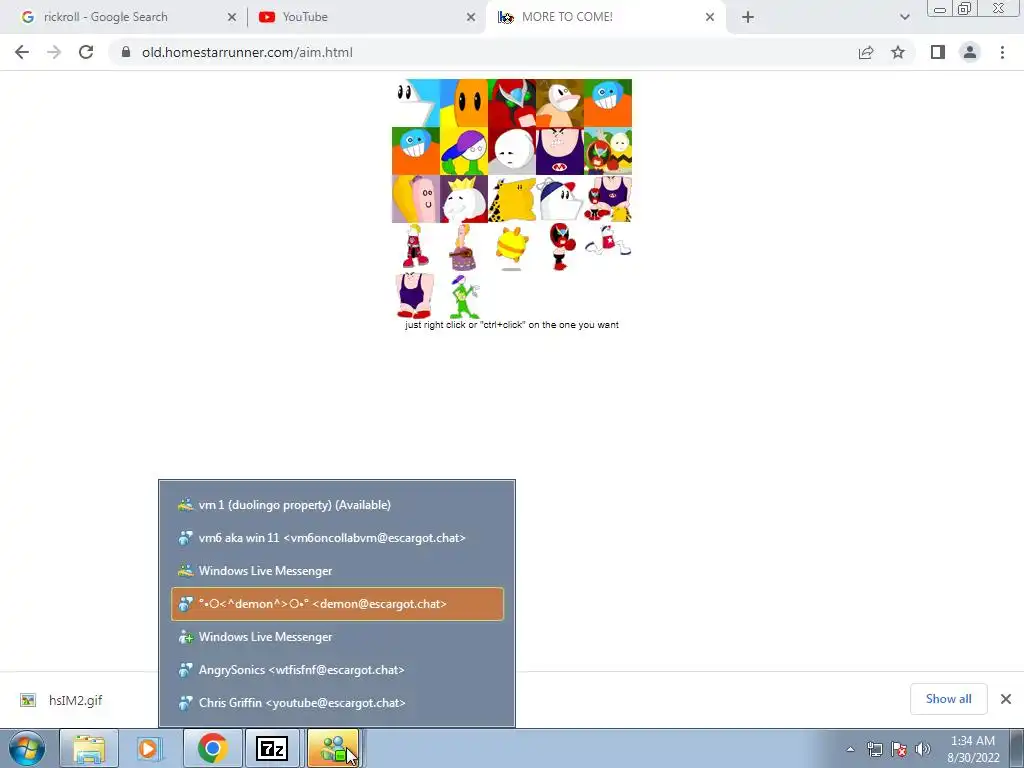Open the Windows Start menu
The image size is (1024, 768).
(x=27, y=748)
